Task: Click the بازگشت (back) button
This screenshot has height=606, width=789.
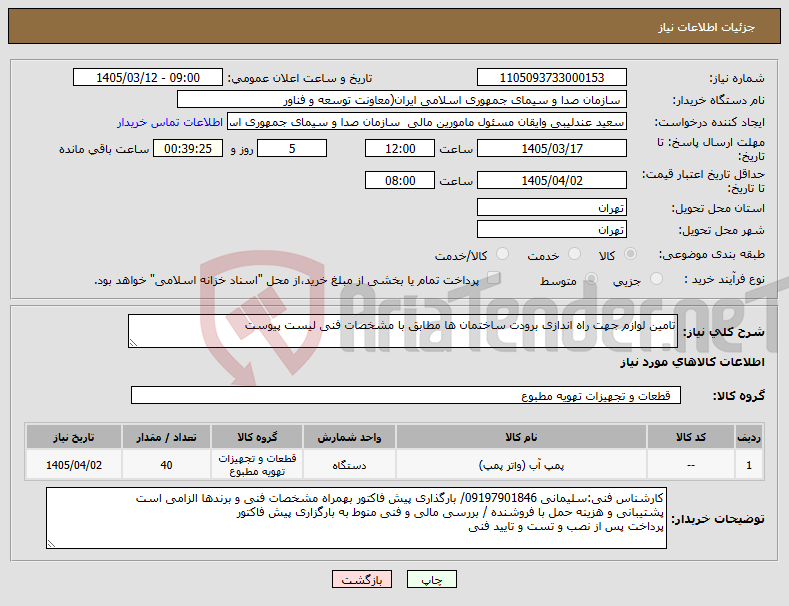Action: point(362,579)
